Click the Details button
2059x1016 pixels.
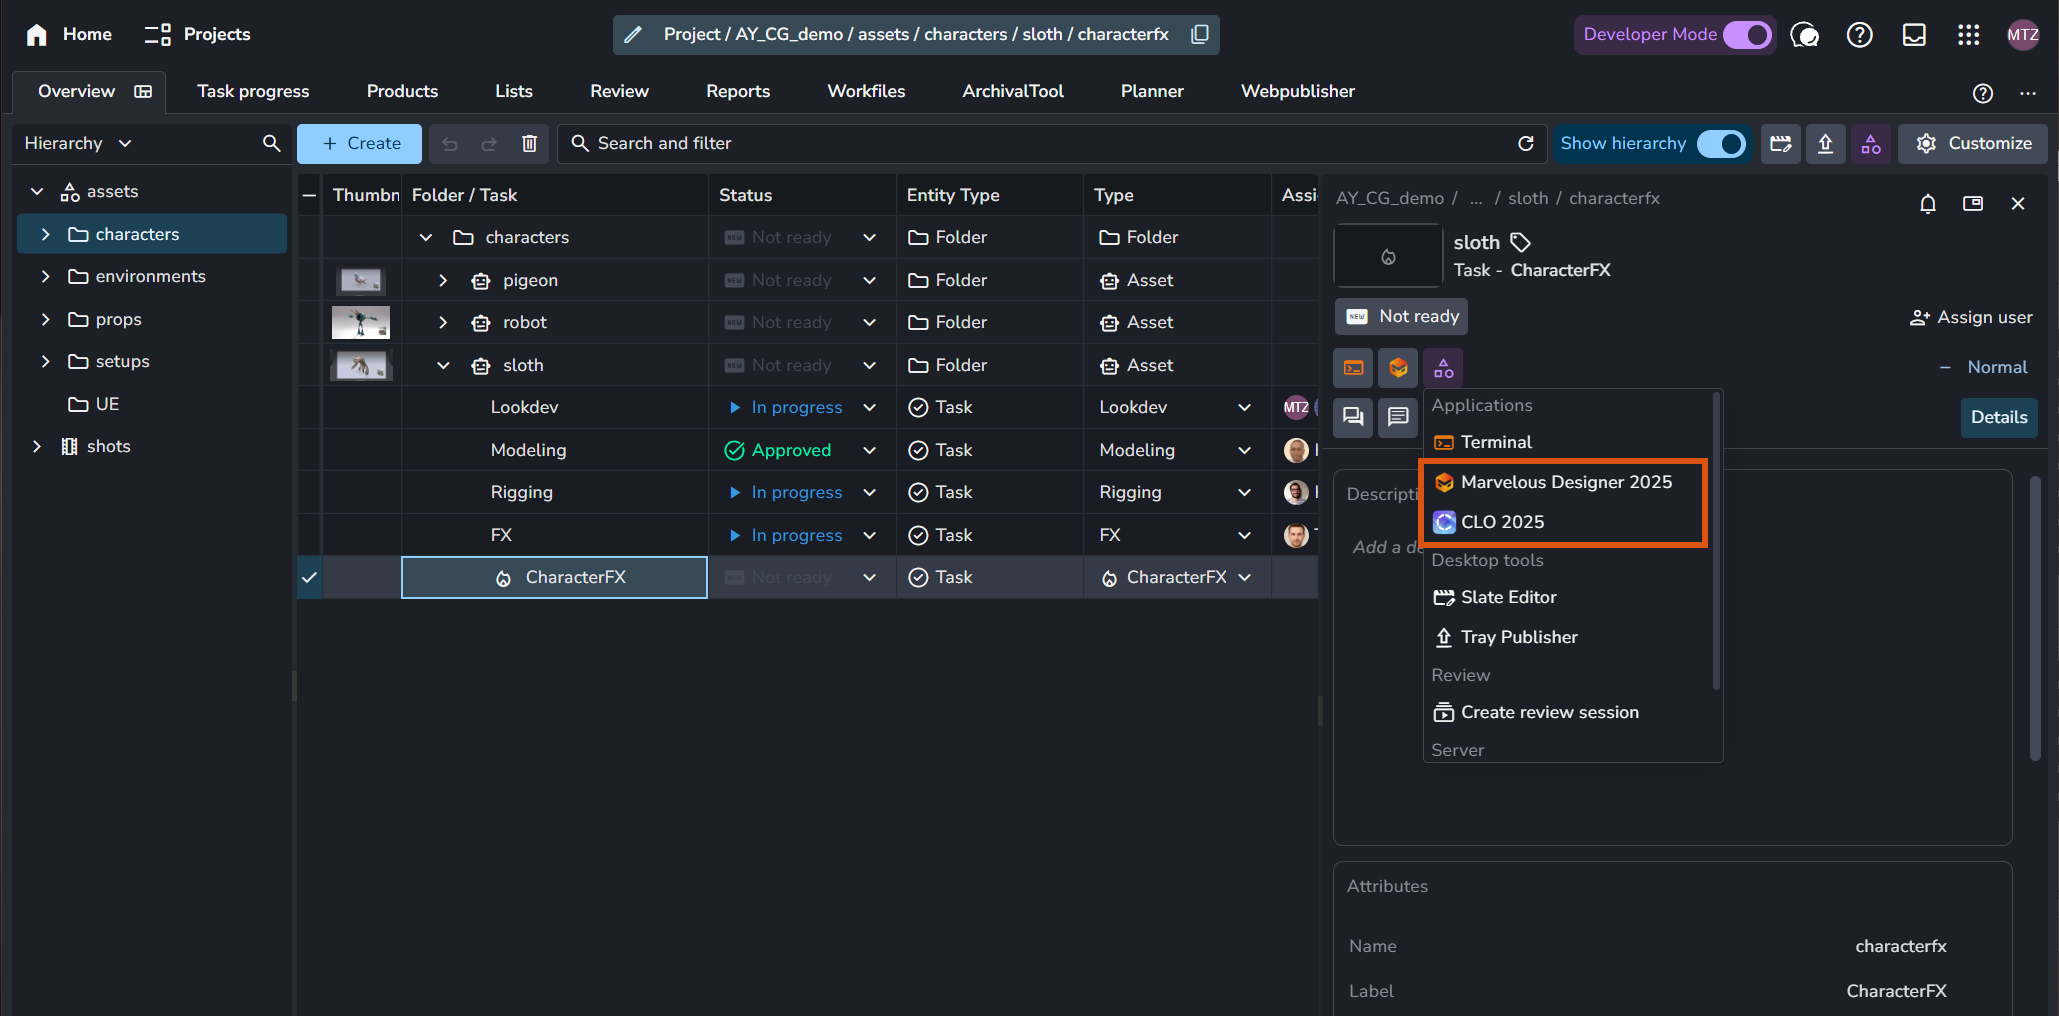pos(1999,417)
